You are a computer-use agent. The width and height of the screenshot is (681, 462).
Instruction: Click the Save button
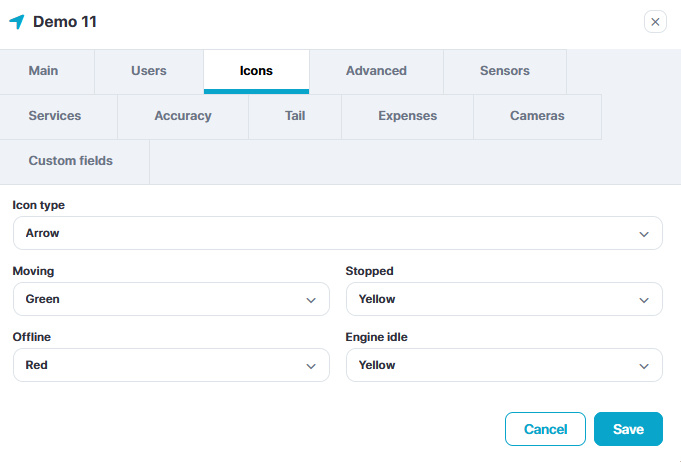point(628,429)
